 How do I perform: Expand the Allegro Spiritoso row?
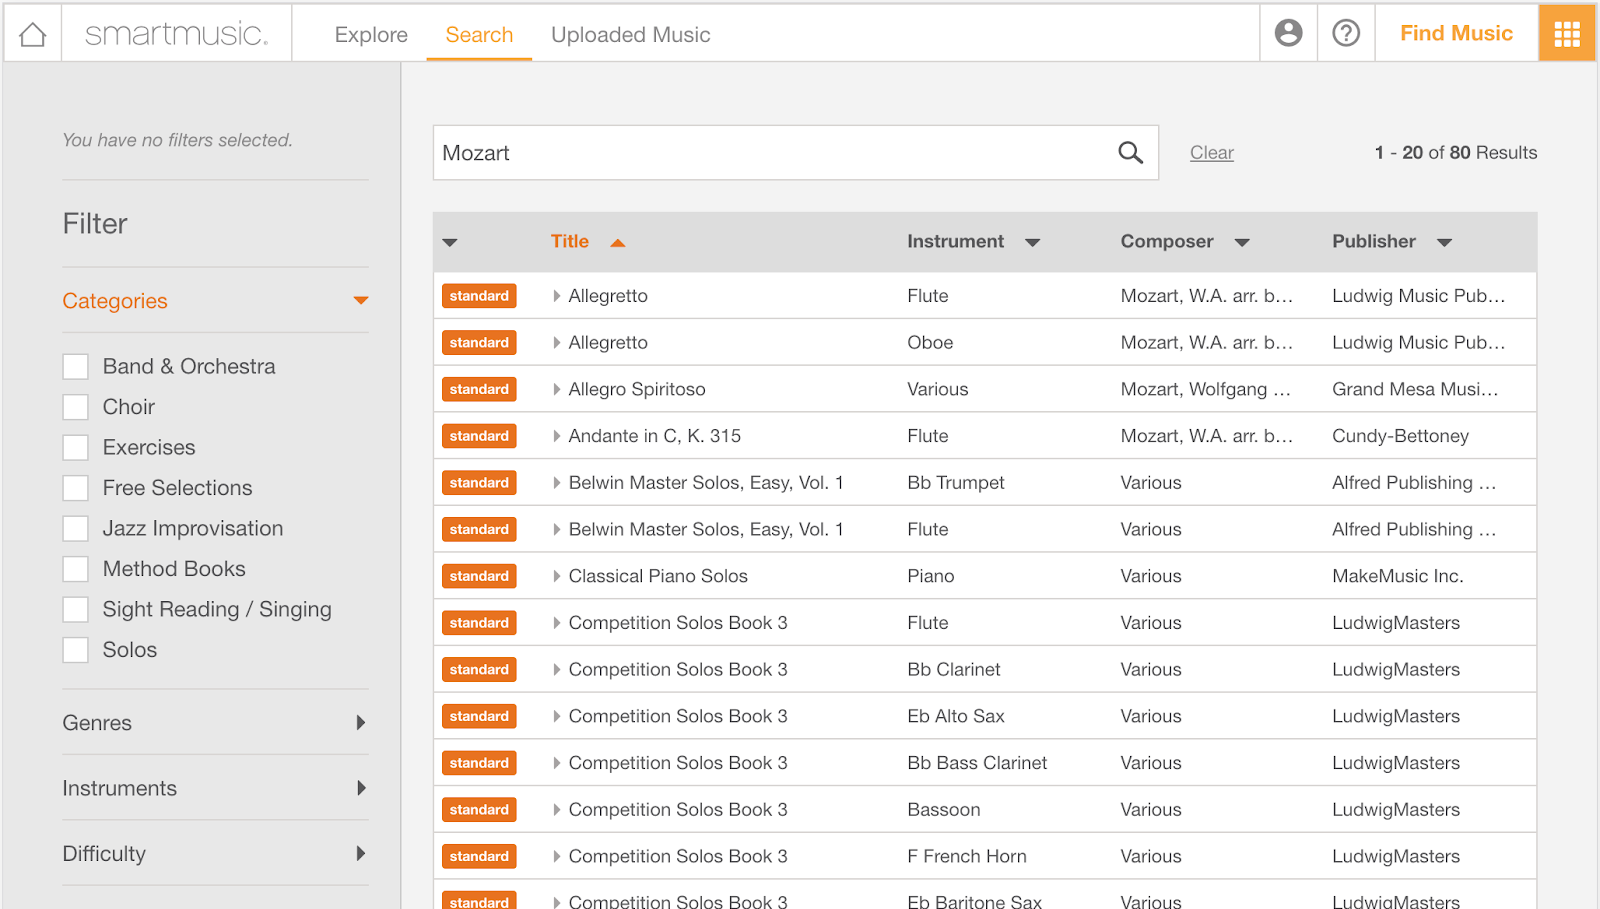pyautogui.click(x=556, y=389)
